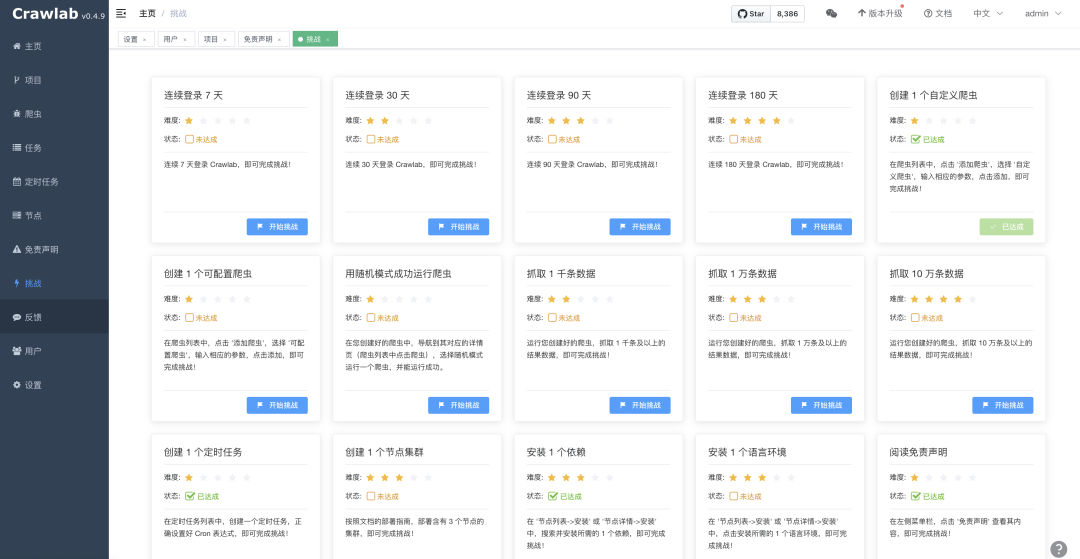The width and height of the screenshot is (1080, 559).
Task: Click the gear icon beside 设置
Action: point(17,385)
